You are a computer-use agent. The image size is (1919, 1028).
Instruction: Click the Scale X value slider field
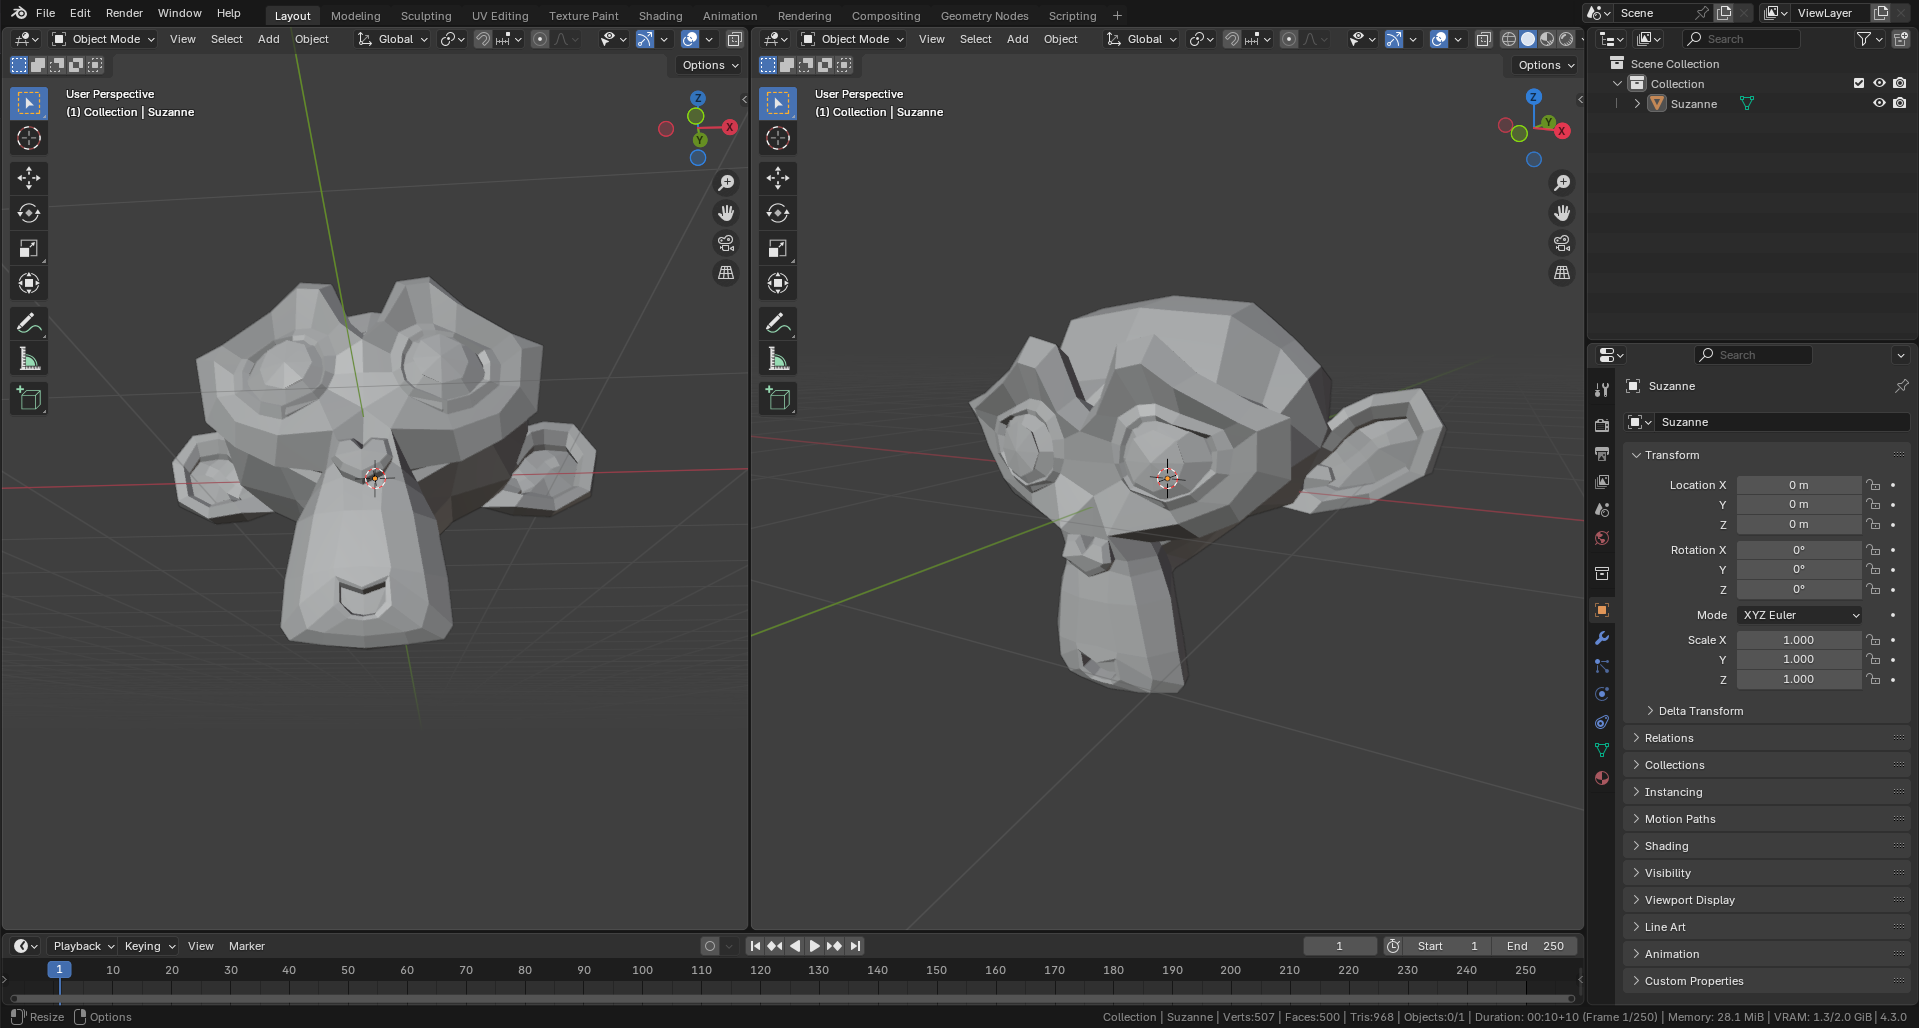1797,640
